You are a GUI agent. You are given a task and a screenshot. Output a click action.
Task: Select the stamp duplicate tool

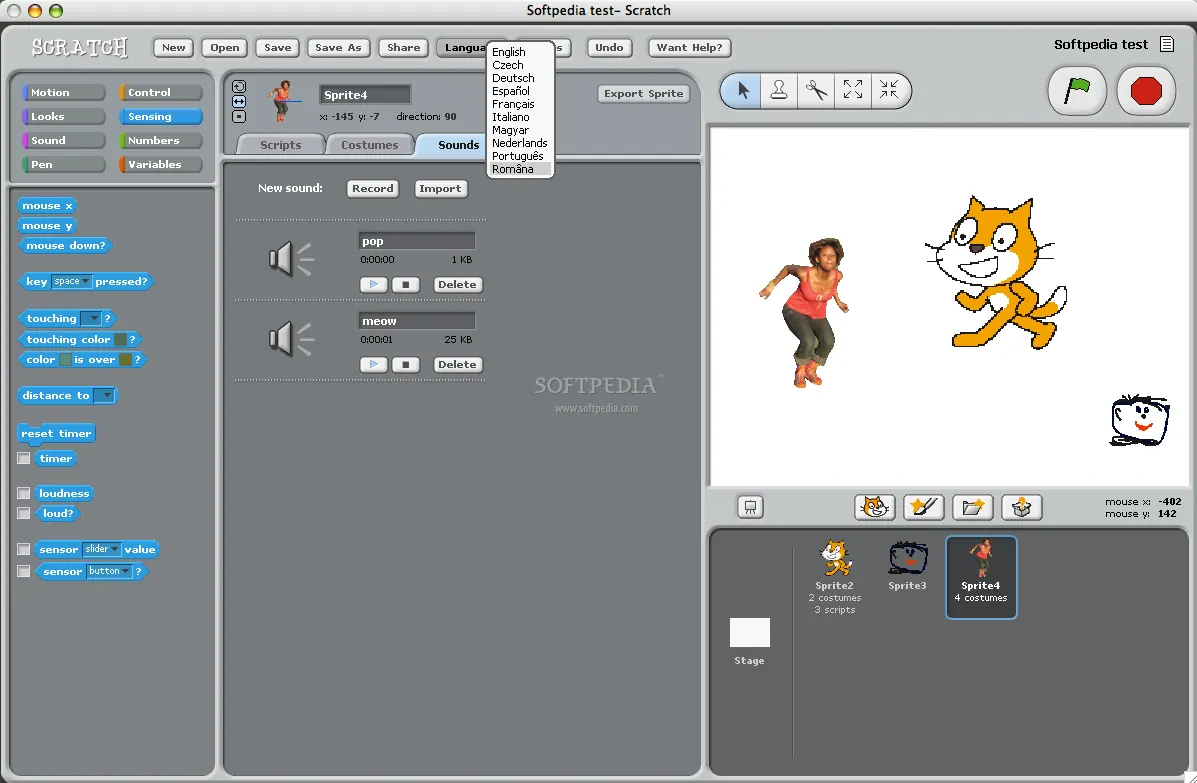(x=779, y=91)
